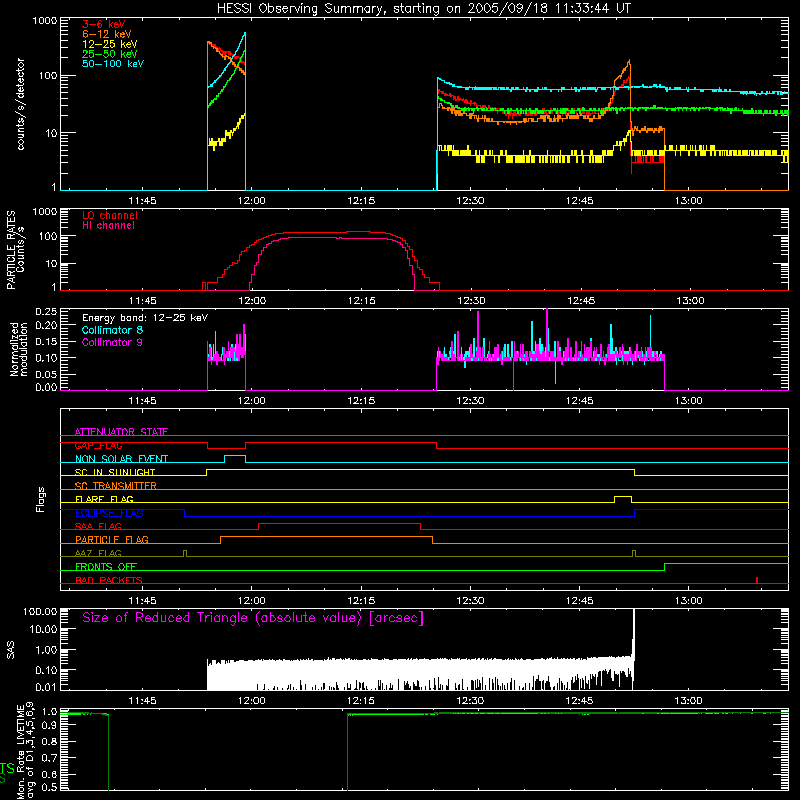
Task: Click the counts/s/detector axis label
Action: pyautogui.click(x=21, y=104)
